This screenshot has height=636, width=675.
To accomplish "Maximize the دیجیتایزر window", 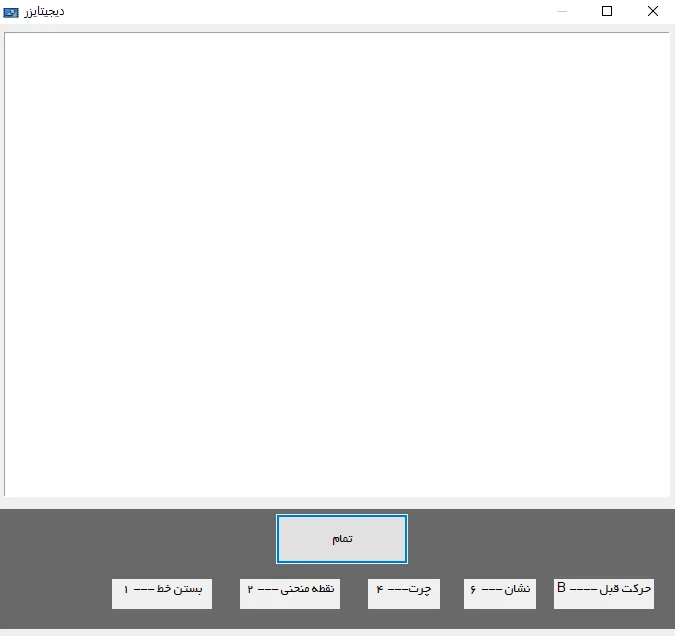I will point(607,11).
